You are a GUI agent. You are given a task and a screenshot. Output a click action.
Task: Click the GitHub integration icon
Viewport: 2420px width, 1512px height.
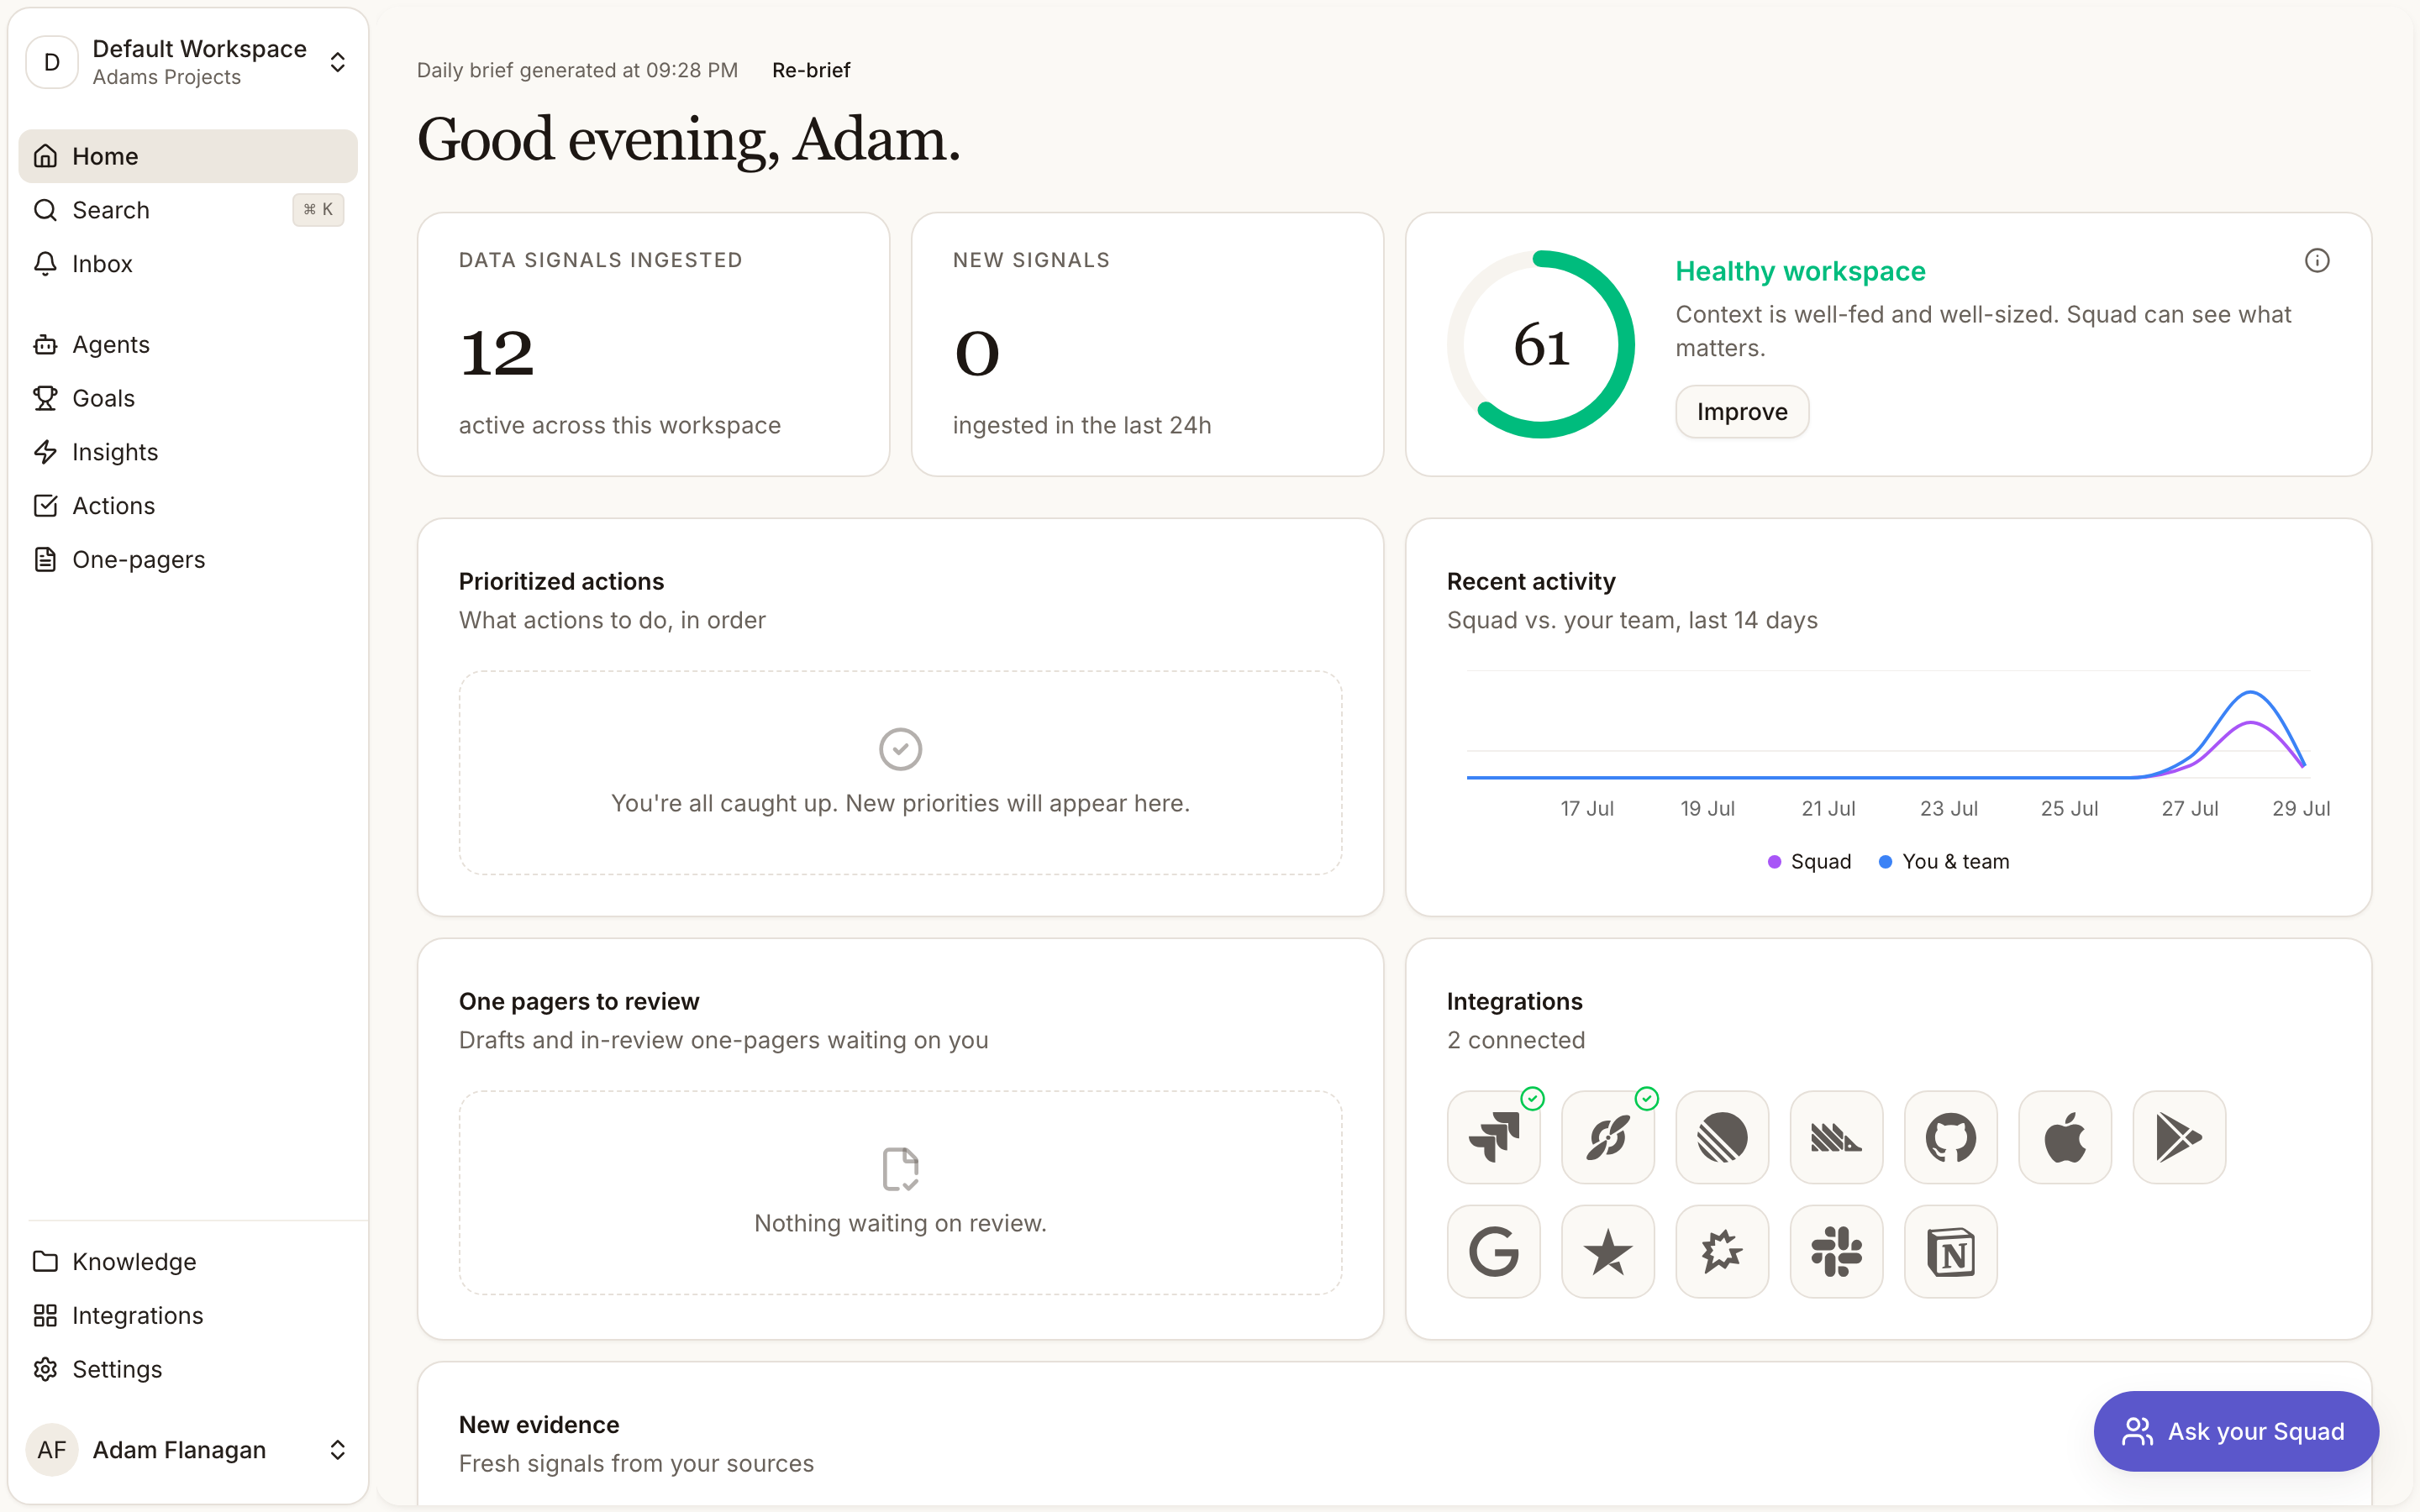1950,1137
